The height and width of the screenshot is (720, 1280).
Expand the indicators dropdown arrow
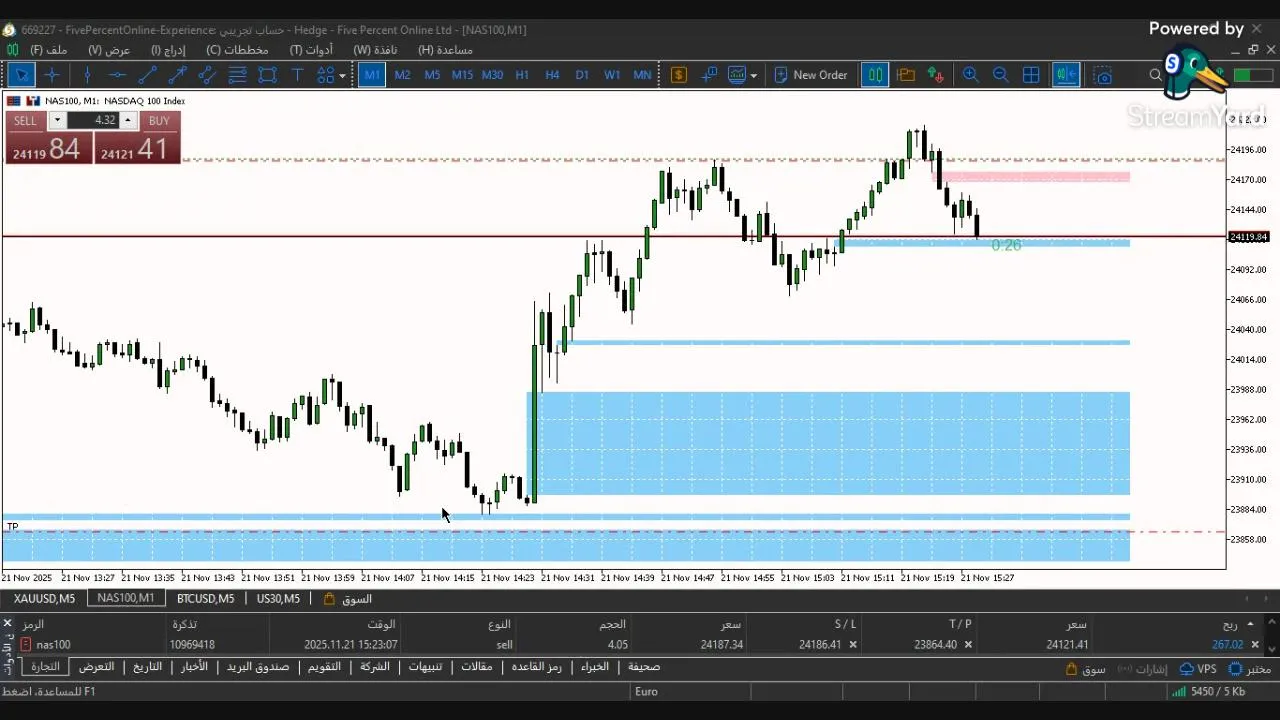tap(753, 75)
